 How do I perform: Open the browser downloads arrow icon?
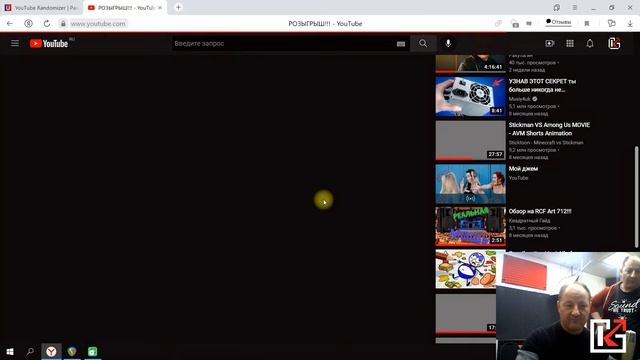pyautogui.click(x=630, y=24)
